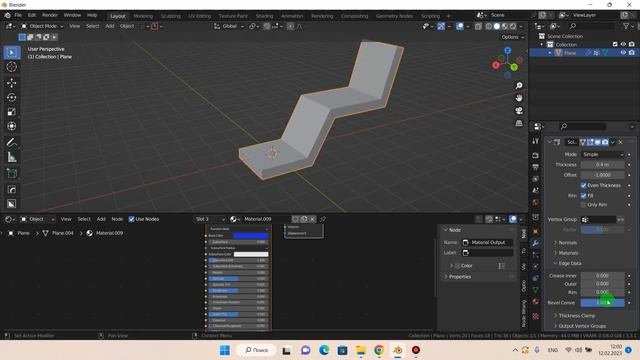
Task: Open the Render menu
Action: [50, 15]
